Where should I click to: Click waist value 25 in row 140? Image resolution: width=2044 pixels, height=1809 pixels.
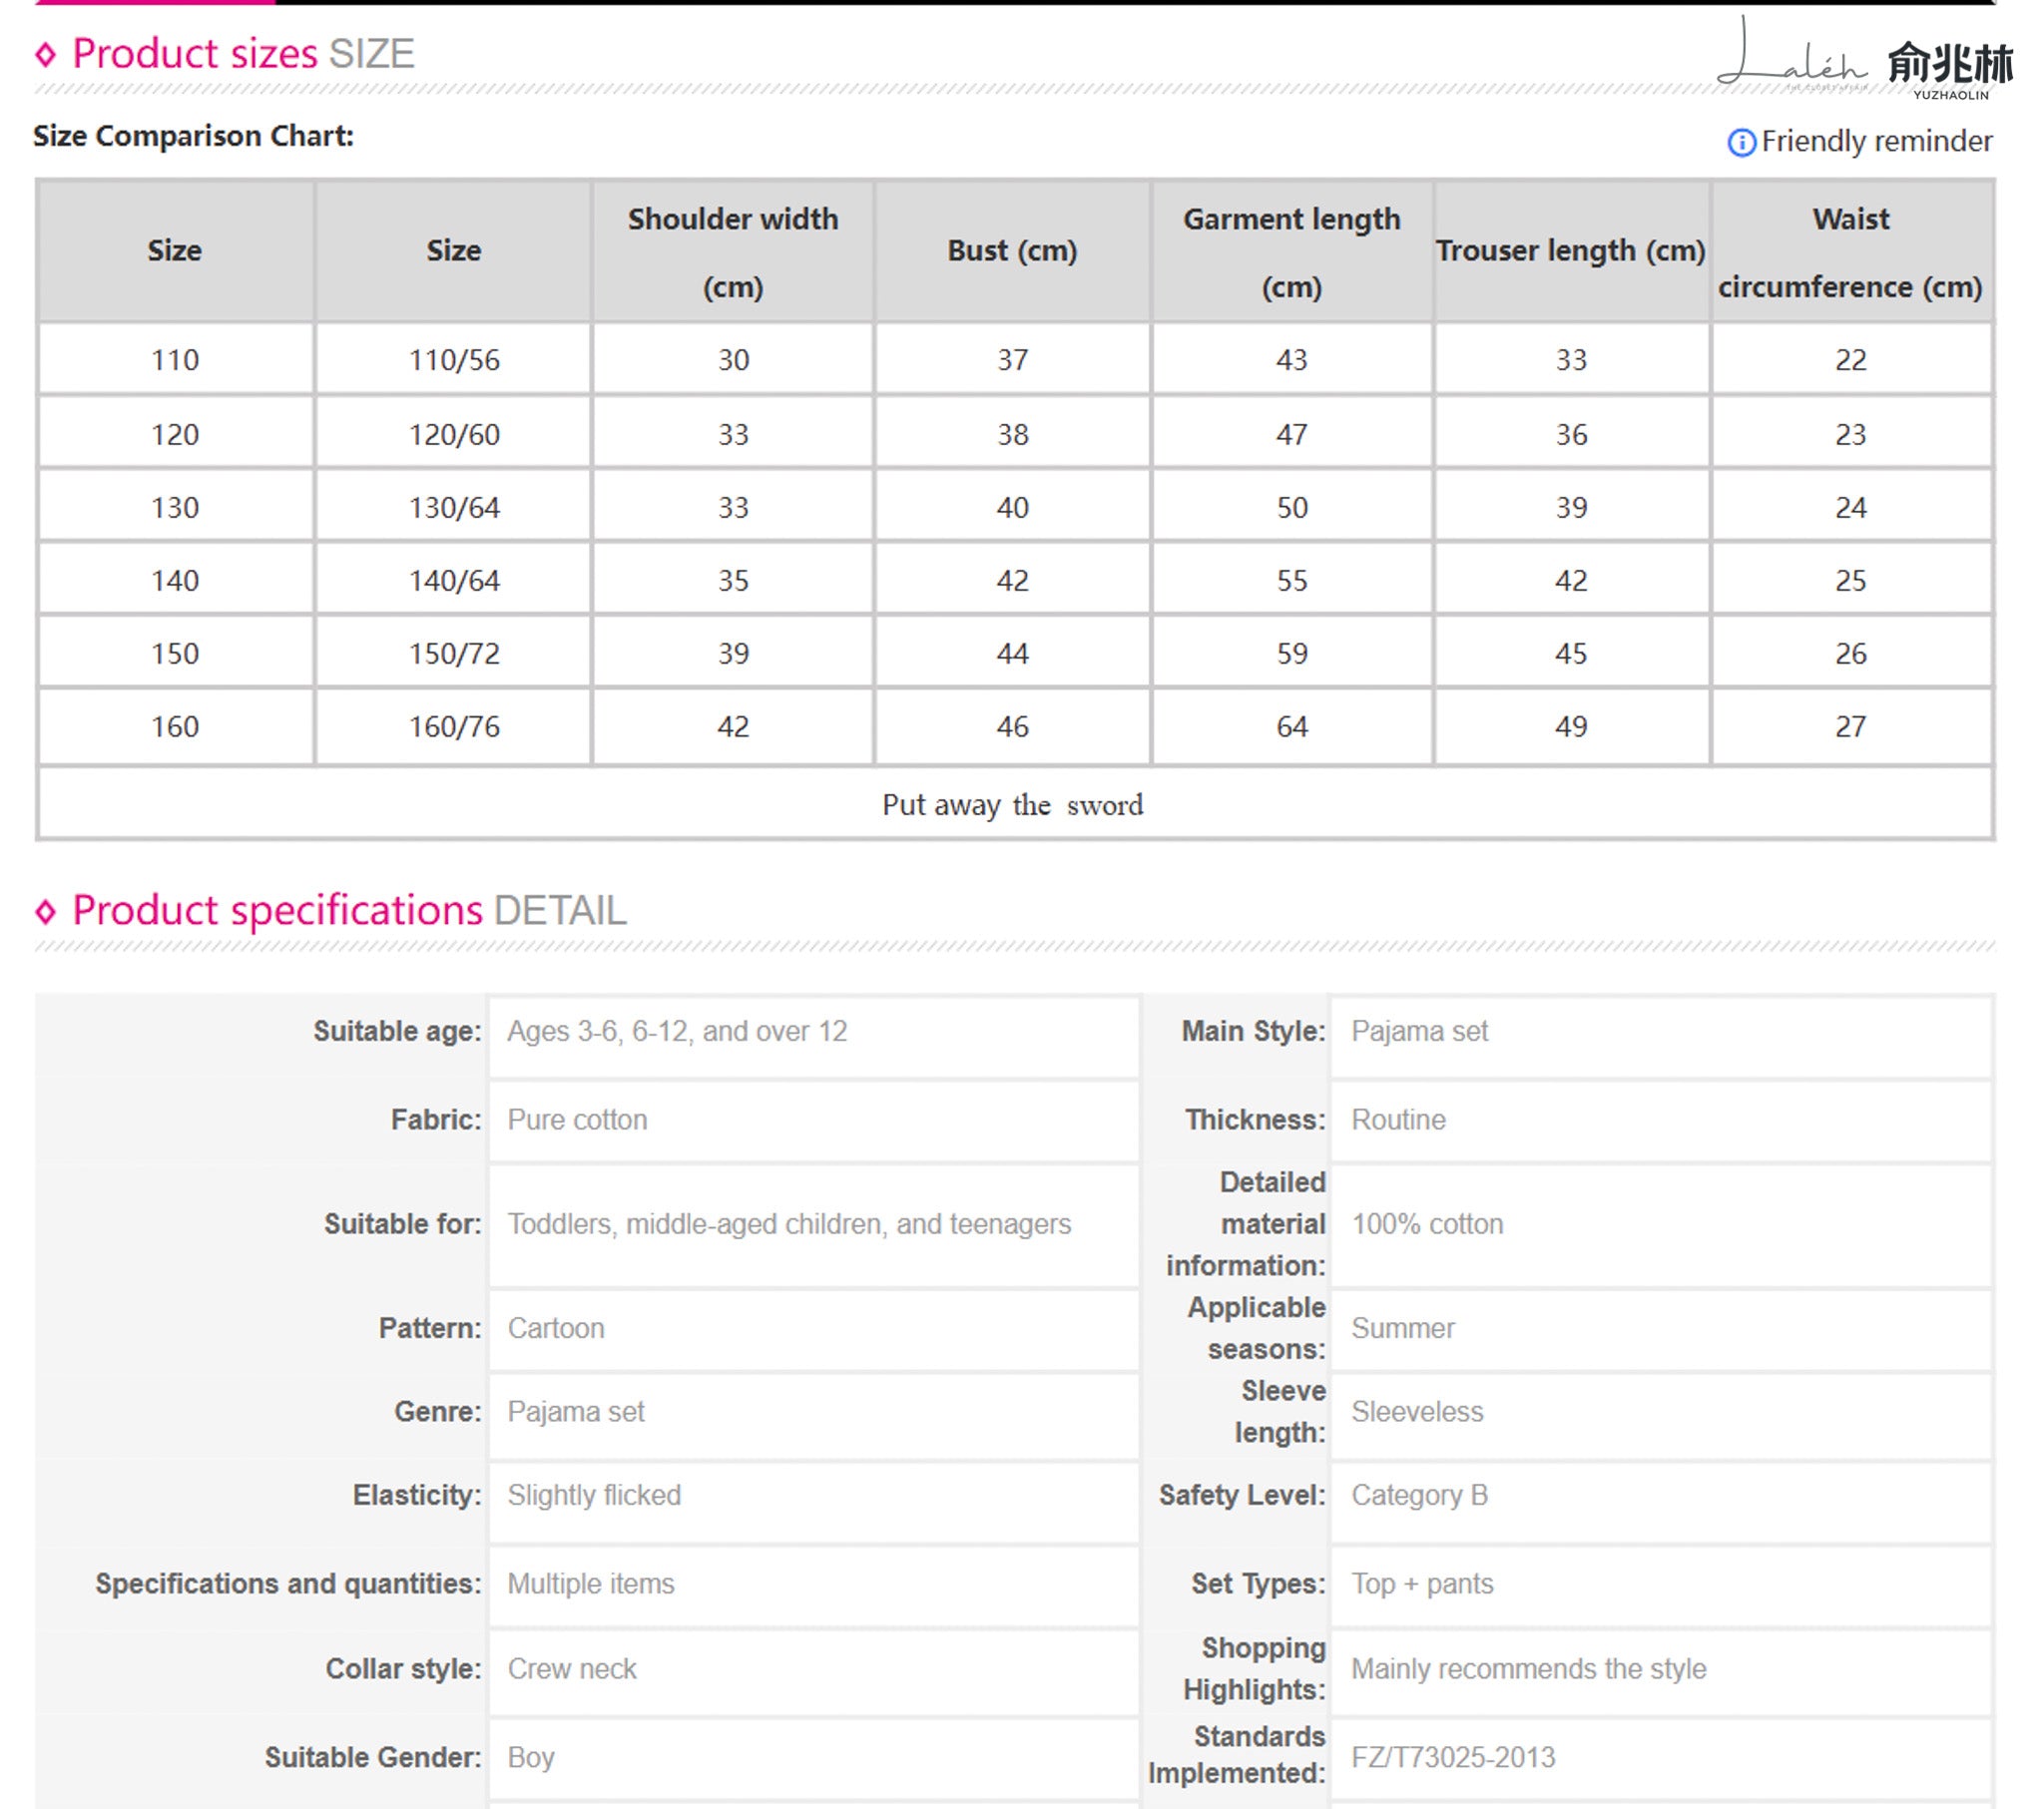click(1850, 580)
